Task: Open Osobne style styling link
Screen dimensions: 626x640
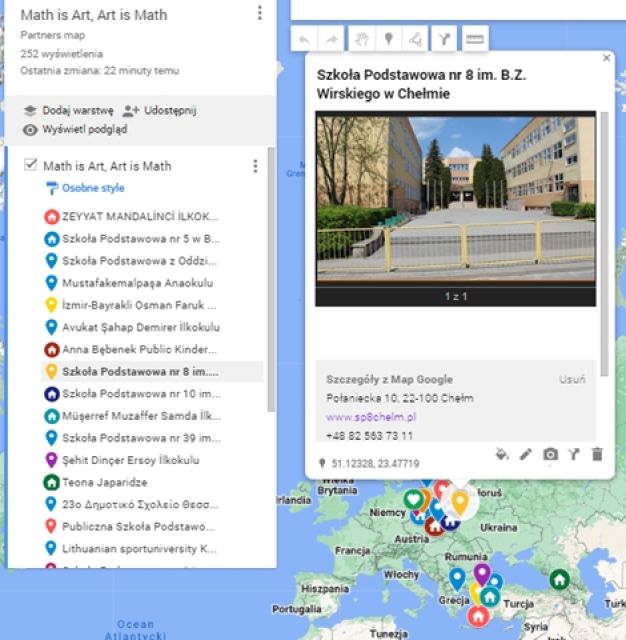Action: pyautogui.click(x=85, y=188)
